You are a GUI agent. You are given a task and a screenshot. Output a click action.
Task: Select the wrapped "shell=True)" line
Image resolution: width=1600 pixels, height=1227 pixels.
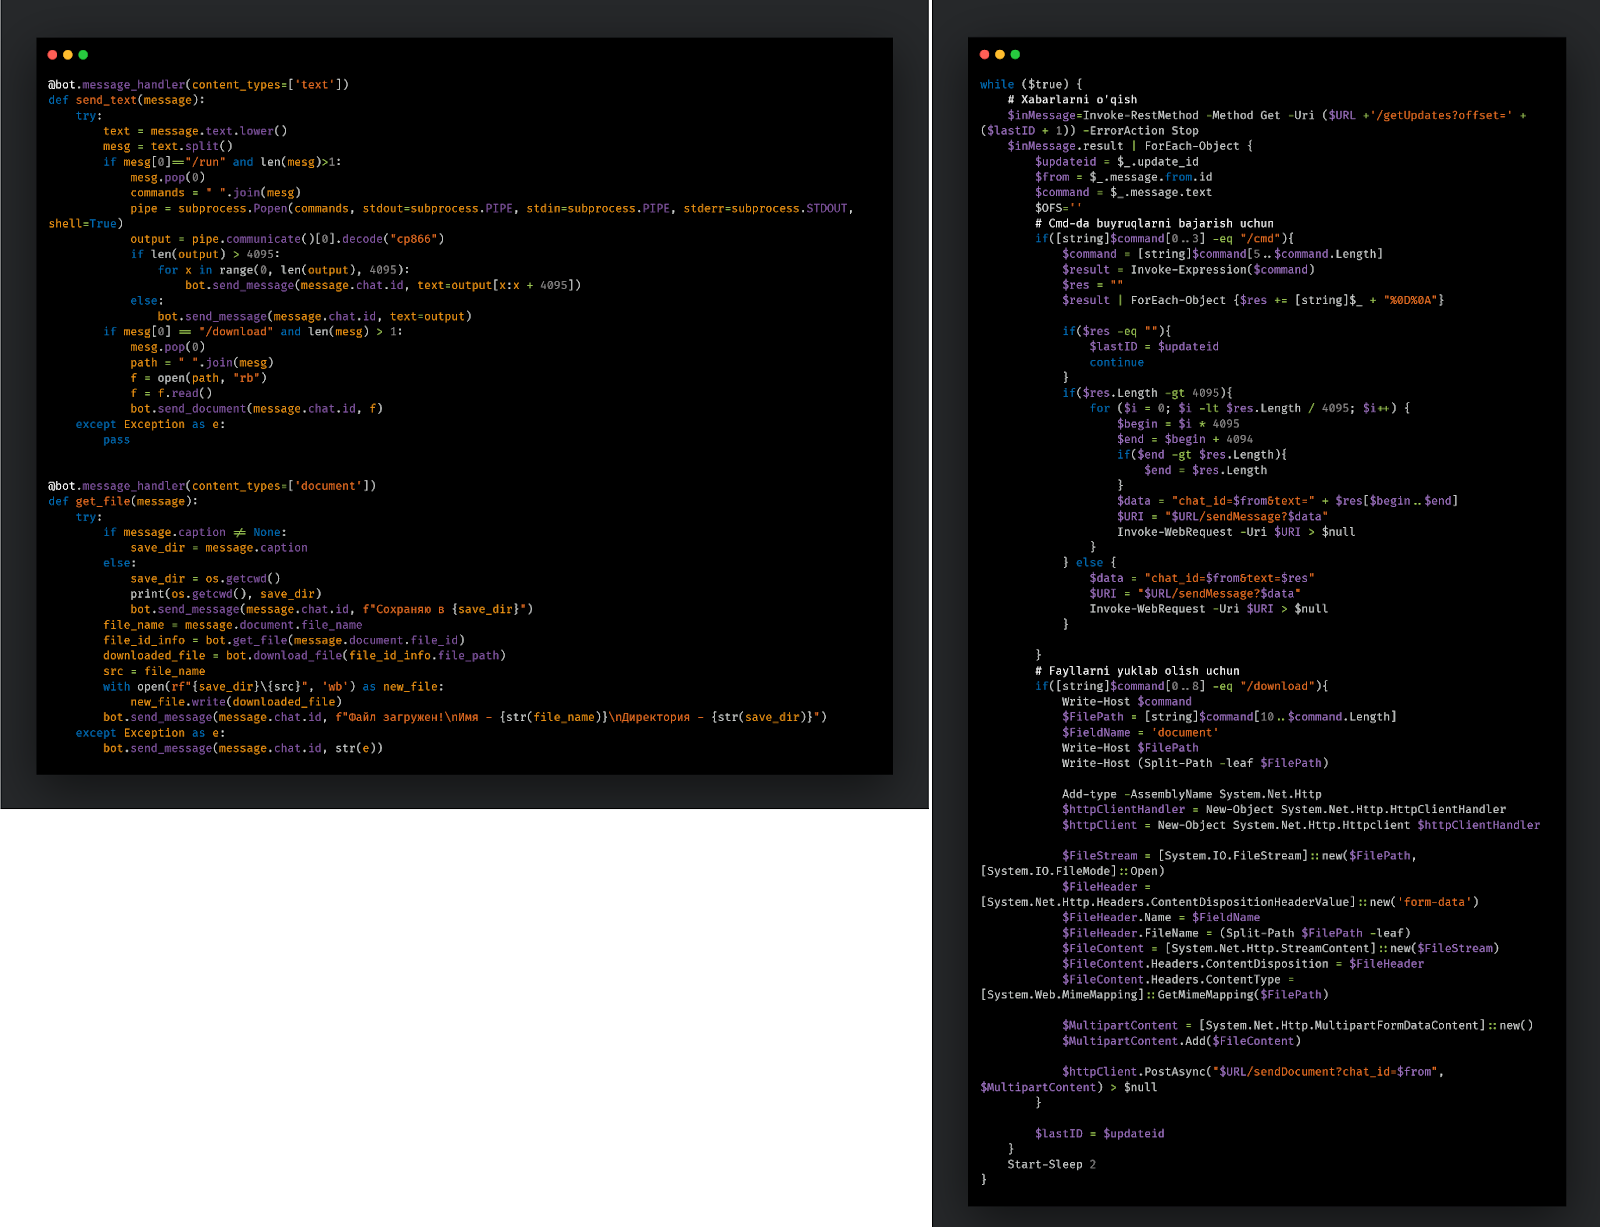click(85, 224)
